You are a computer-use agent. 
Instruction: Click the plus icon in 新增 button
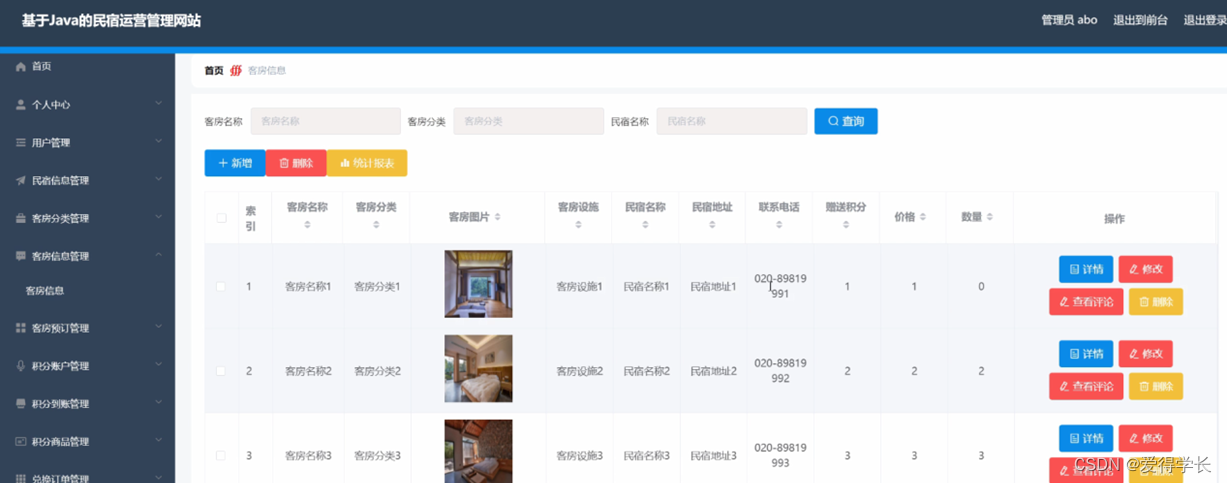[x=223, y=163]
